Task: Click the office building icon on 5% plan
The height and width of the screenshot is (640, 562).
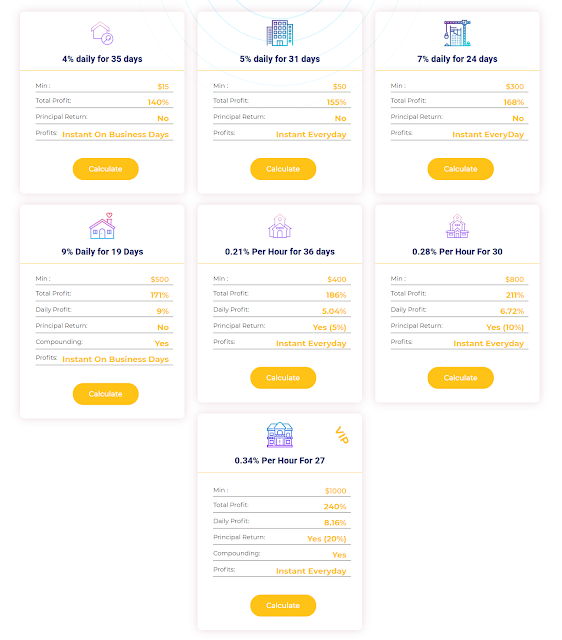Action: [280, 33]
